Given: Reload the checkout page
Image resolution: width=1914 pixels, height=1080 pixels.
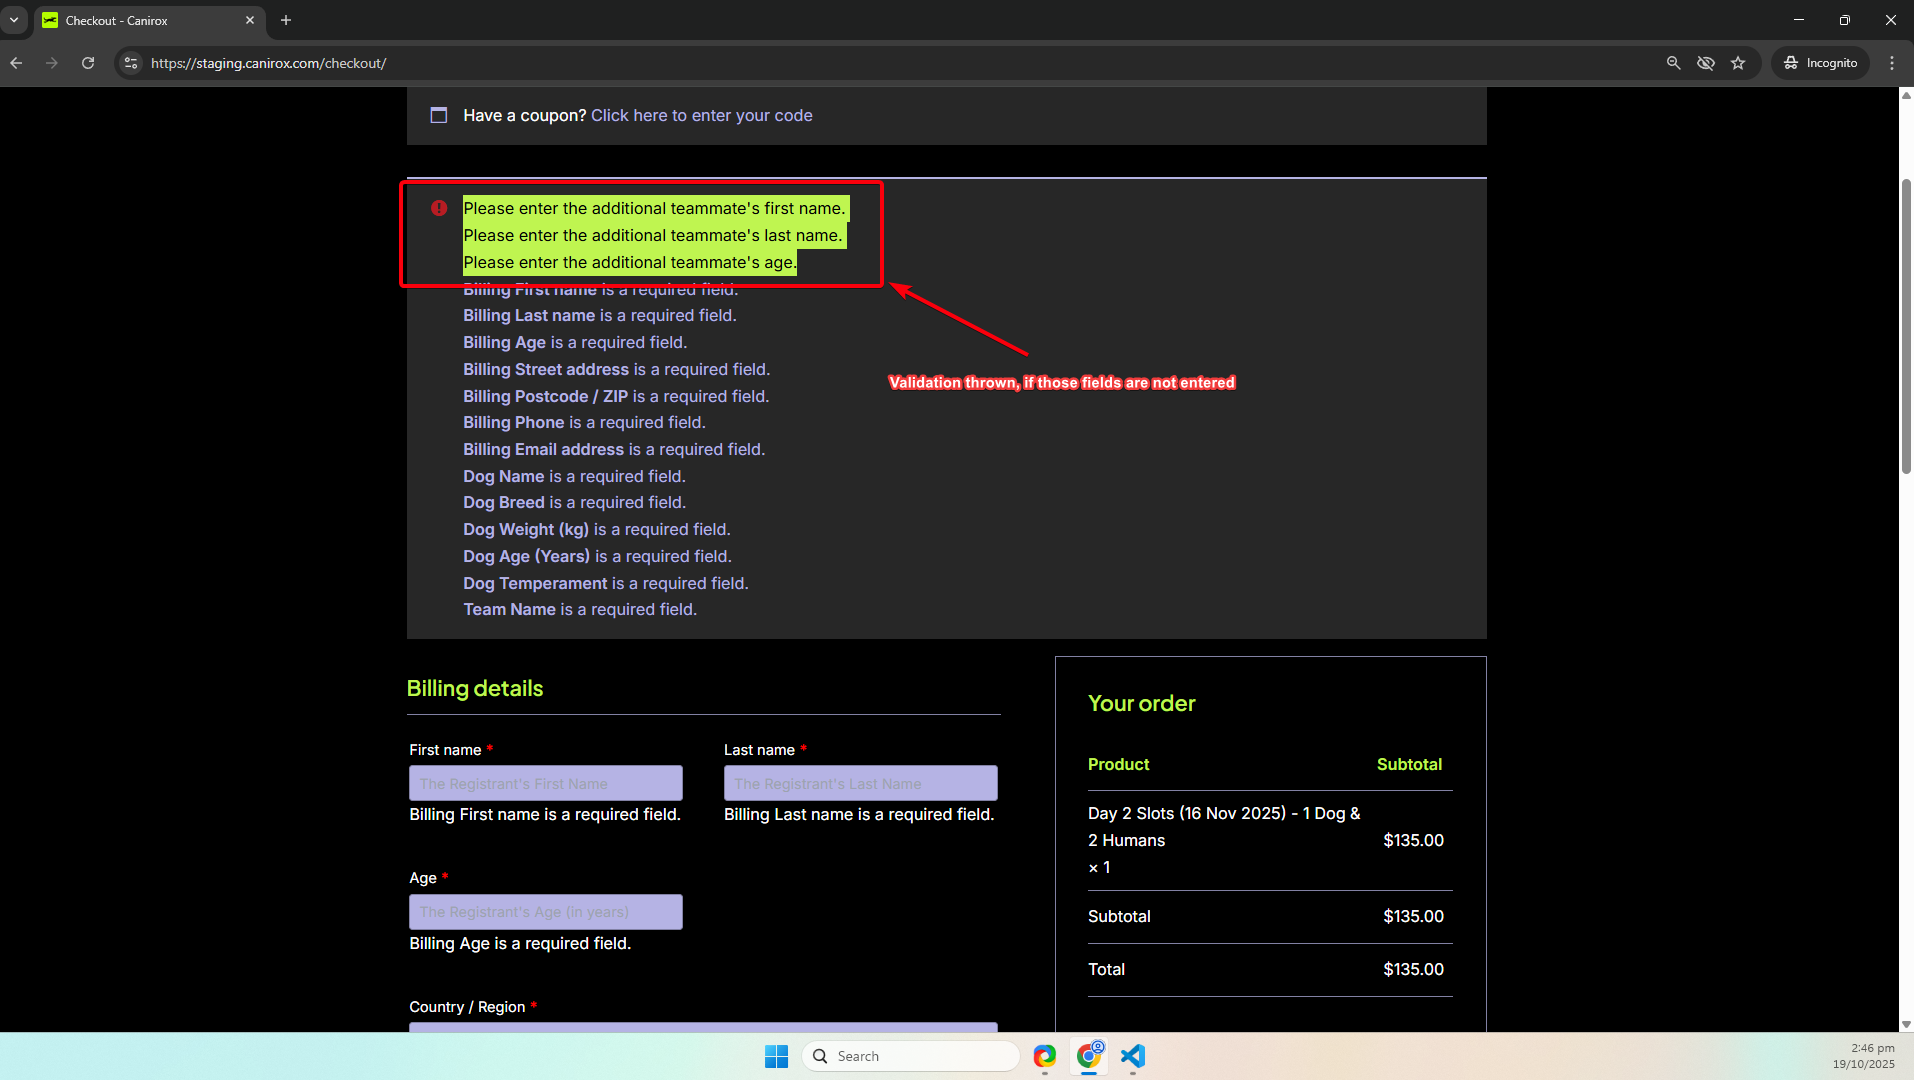Looking at the screenshot, I should point(88,63).
